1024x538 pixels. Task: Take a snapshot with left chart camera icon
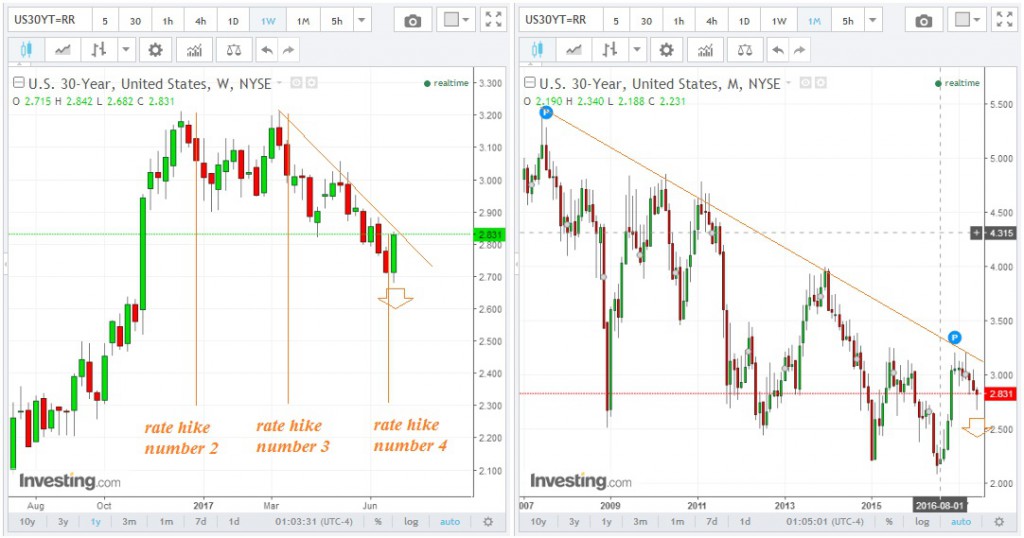412,21
